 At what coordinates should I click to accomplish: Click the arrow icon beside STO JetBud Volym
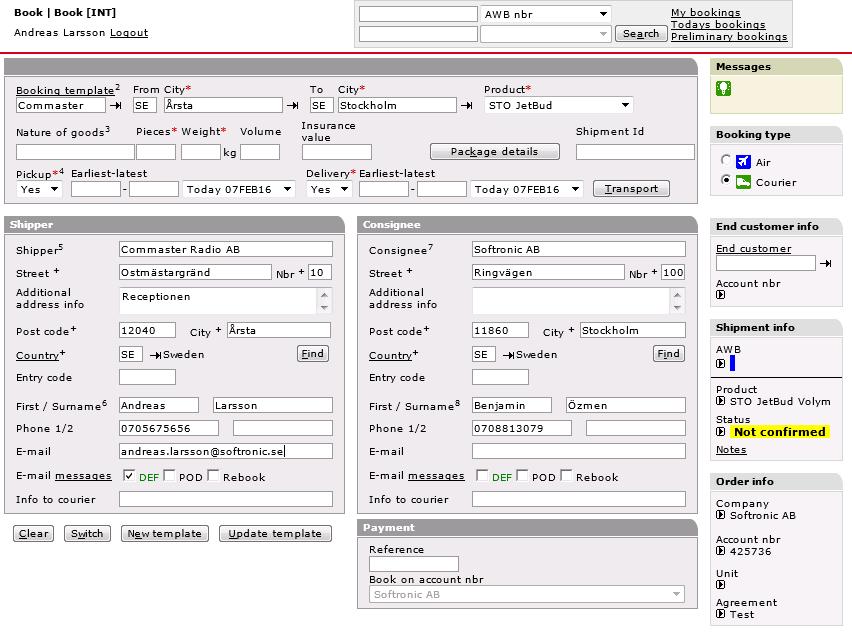click(721, 401)
